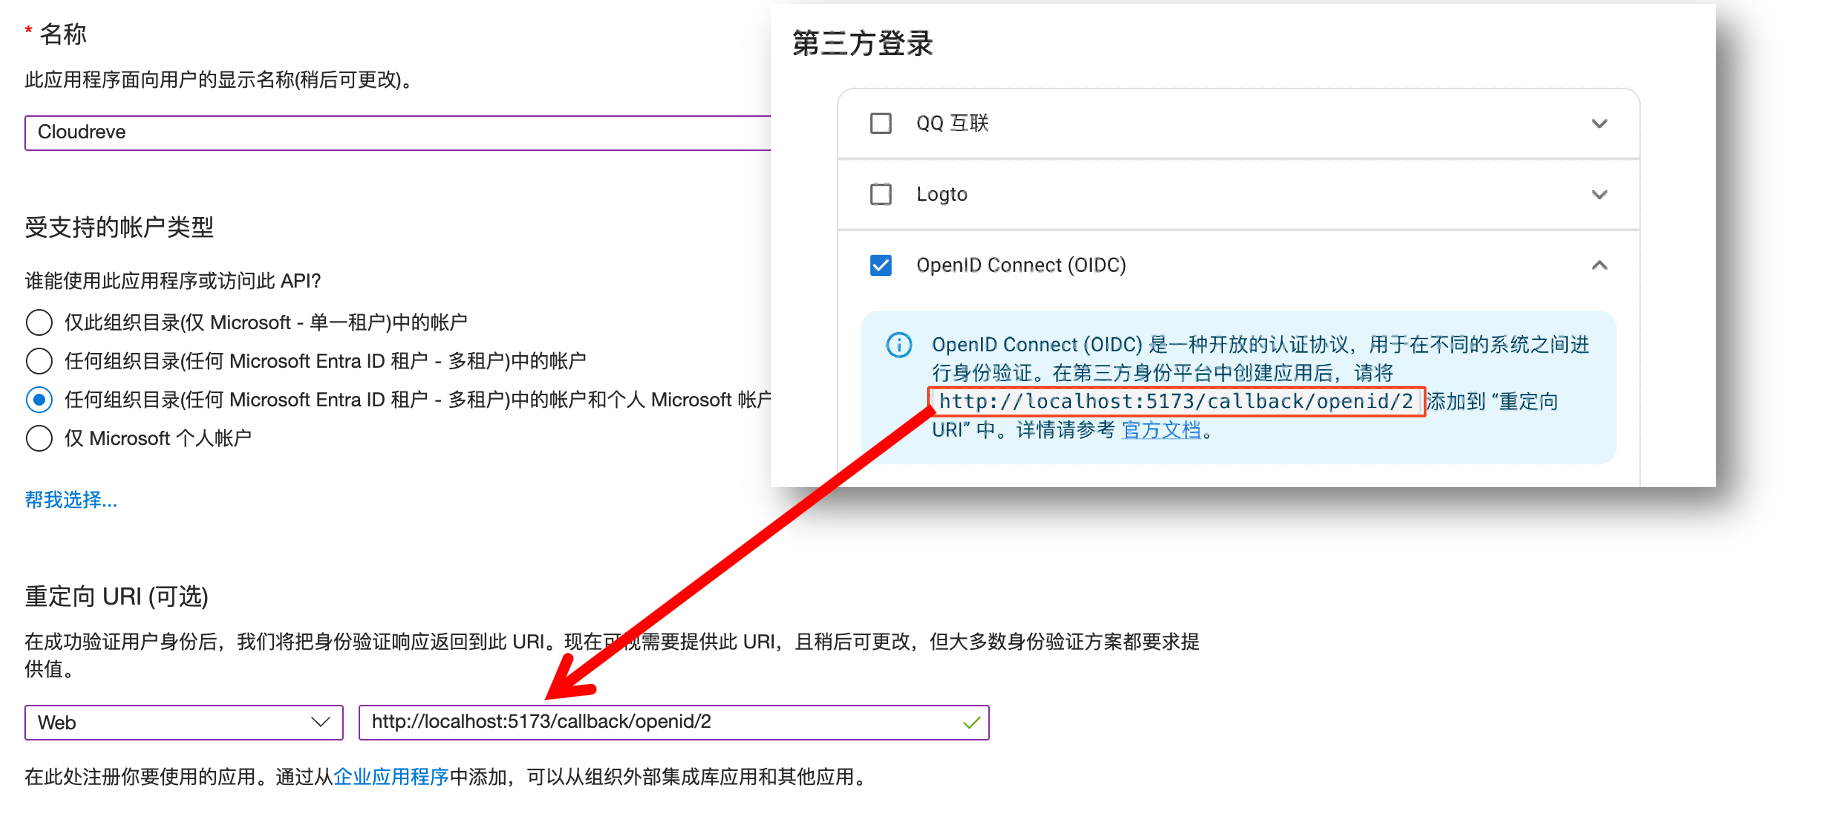Viewport: 1832px width, 818px height.
Task: Choose 仅 Microsoft 个人帐户 radio option
Action: click(39, 438)
